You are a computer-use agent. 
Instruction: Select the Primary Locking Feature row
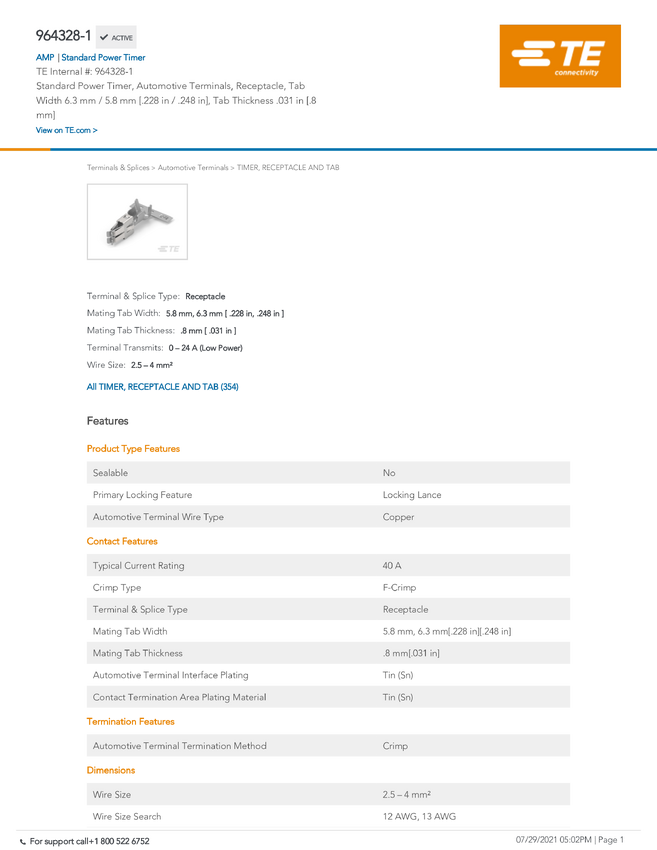[328, 495]
